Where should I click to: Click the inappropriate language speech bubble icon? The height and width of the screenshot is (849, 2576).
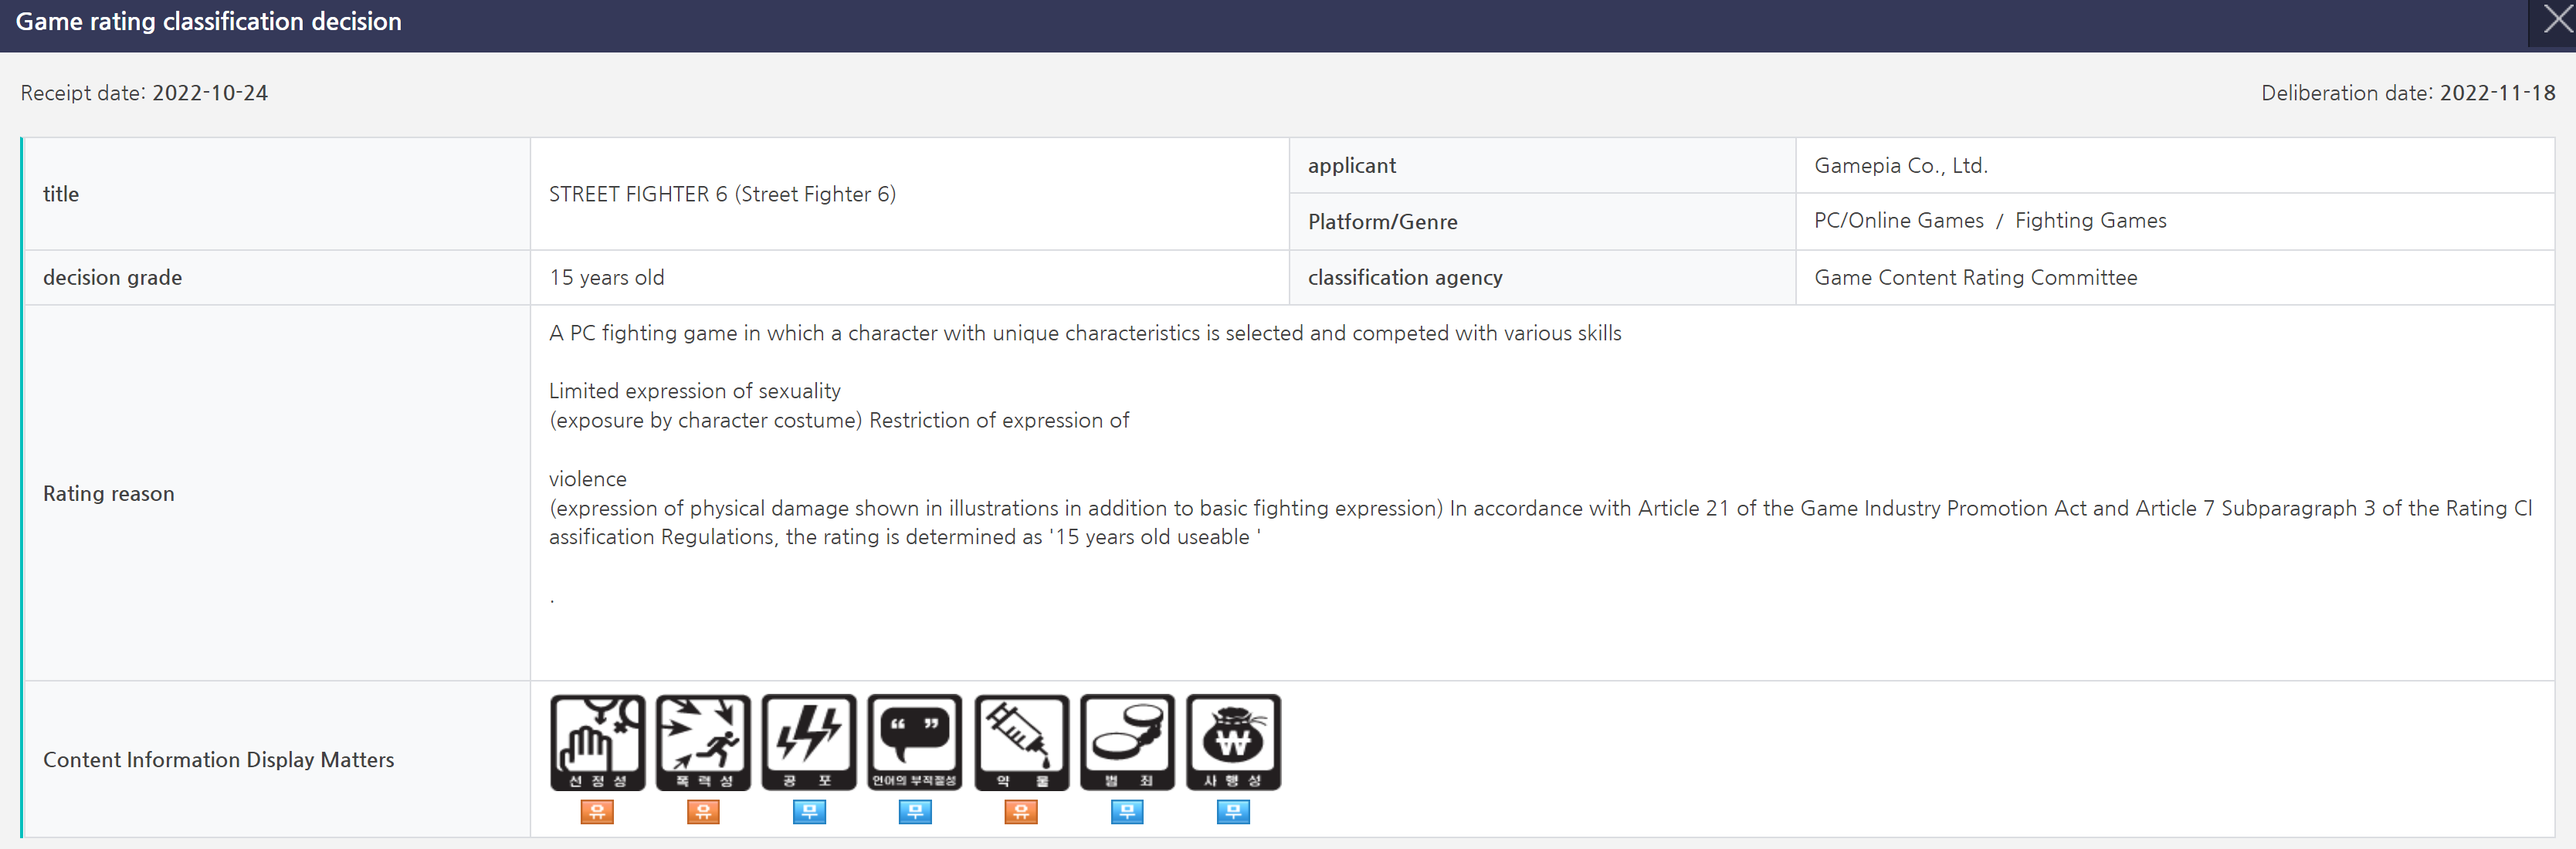pyautogui.click(x=915, y=742)
